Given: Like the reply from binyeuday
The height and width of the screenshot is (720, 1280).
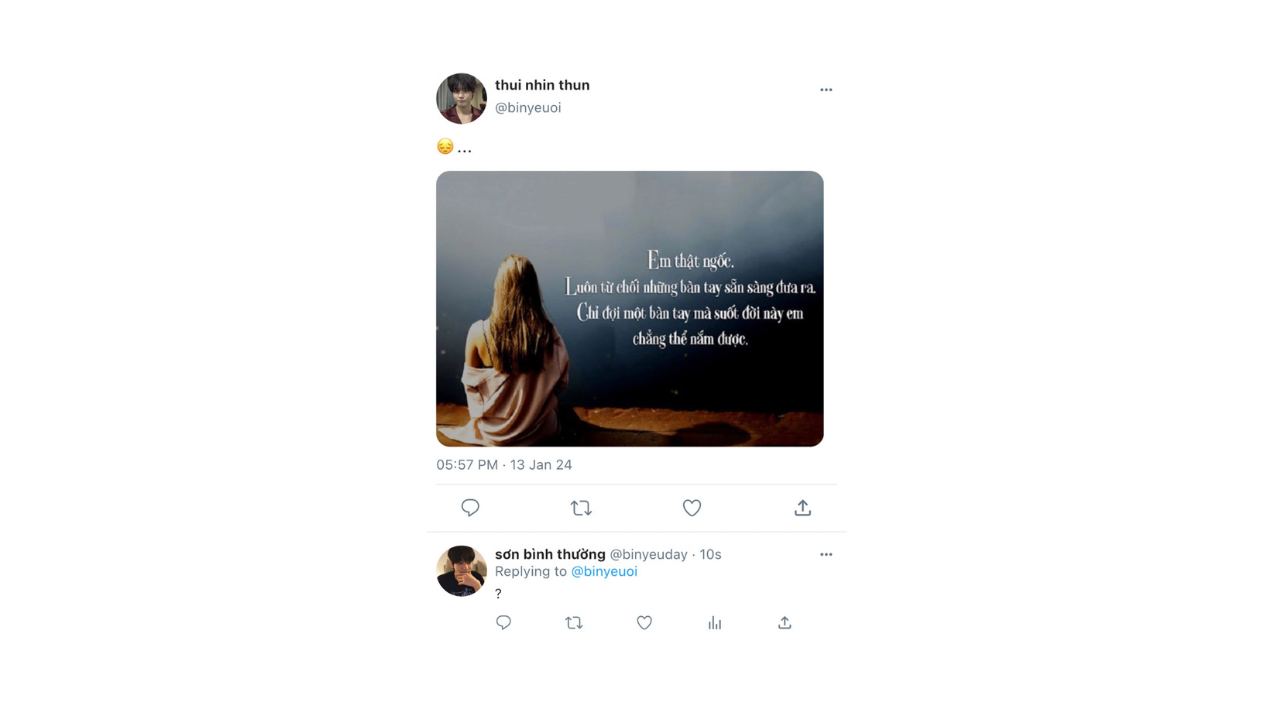Looking at the screenshot, I should point(644,623).
